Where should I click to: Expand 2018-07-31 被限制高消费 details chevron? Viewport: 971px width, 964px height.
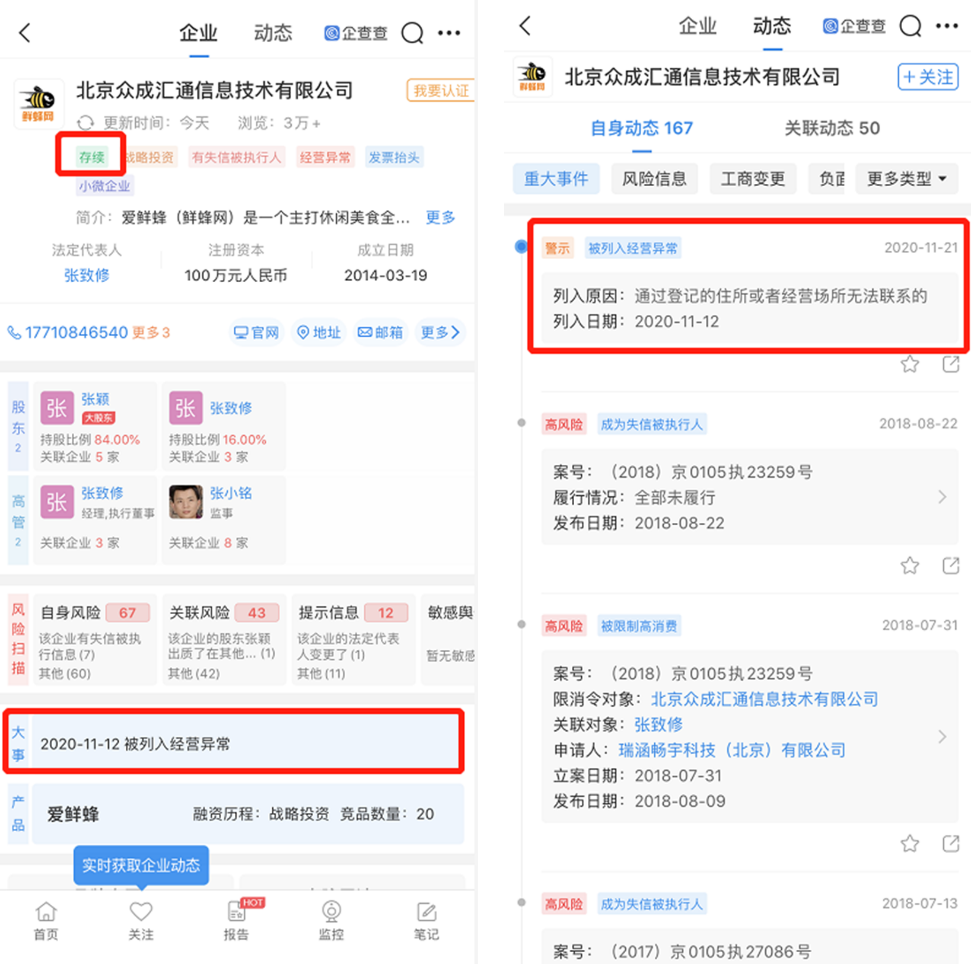pos(942,736)
